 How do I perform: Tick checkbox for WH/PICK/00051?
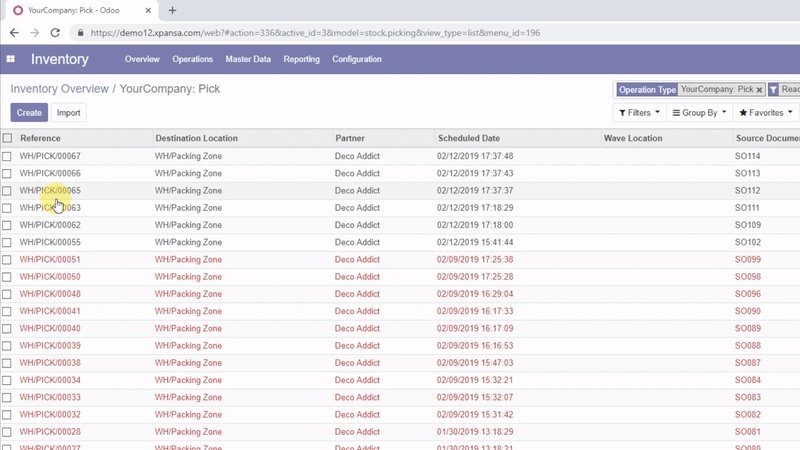click(7, 260)
